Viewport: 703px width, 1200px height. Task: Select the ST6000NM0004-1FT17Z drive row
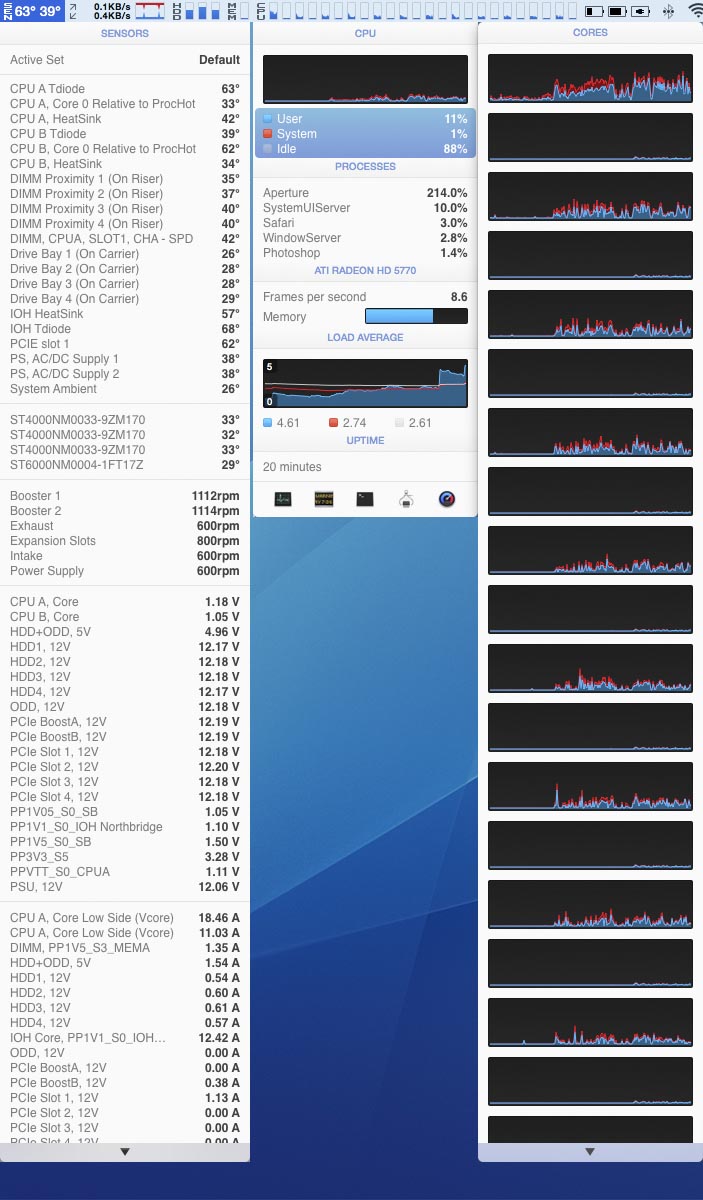pos(125,465)
